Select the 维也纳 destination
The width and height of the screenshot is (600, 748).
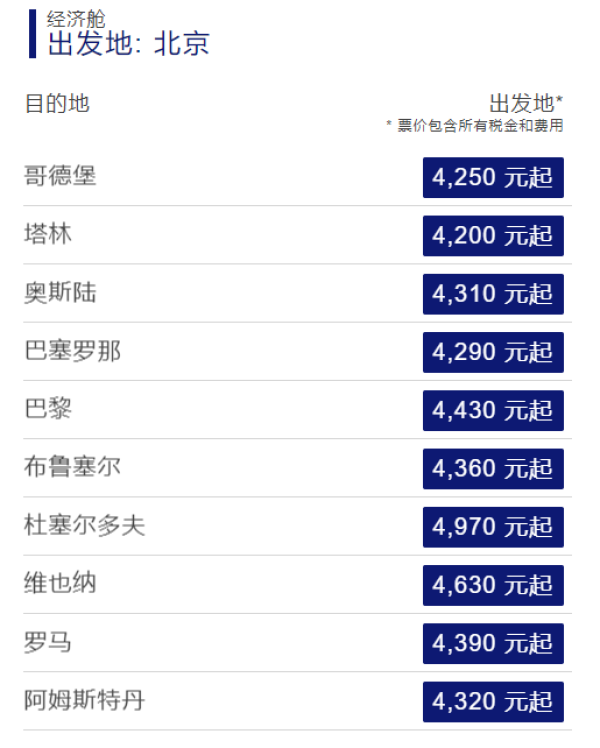coord(60,583)
